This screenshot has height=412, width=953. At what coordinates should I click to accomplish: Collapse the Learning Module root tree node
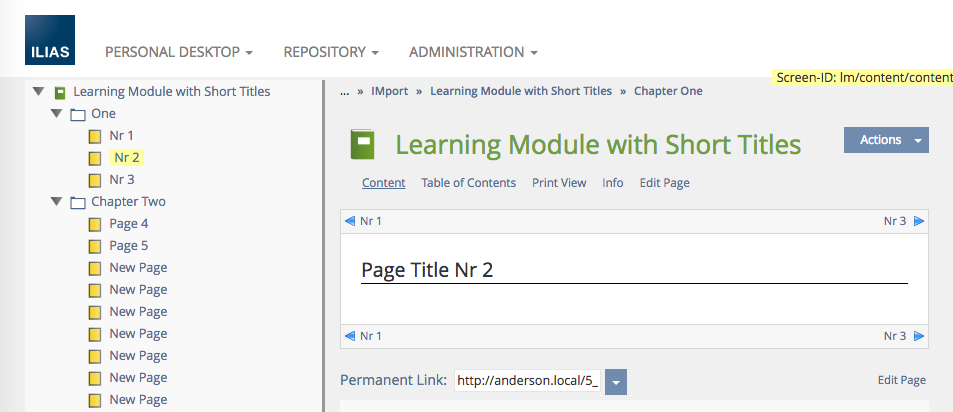coord(38,92)
